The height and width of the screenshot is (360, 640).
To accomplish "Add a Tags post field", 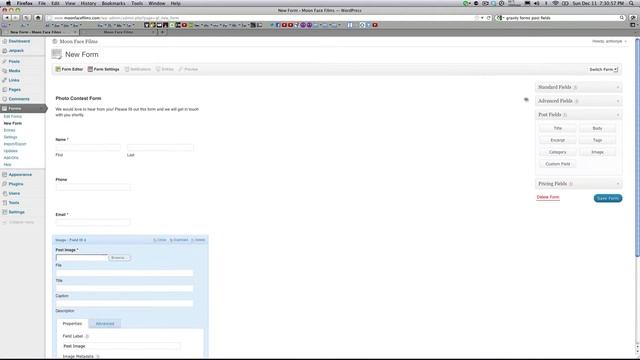I will click(597, 140).
